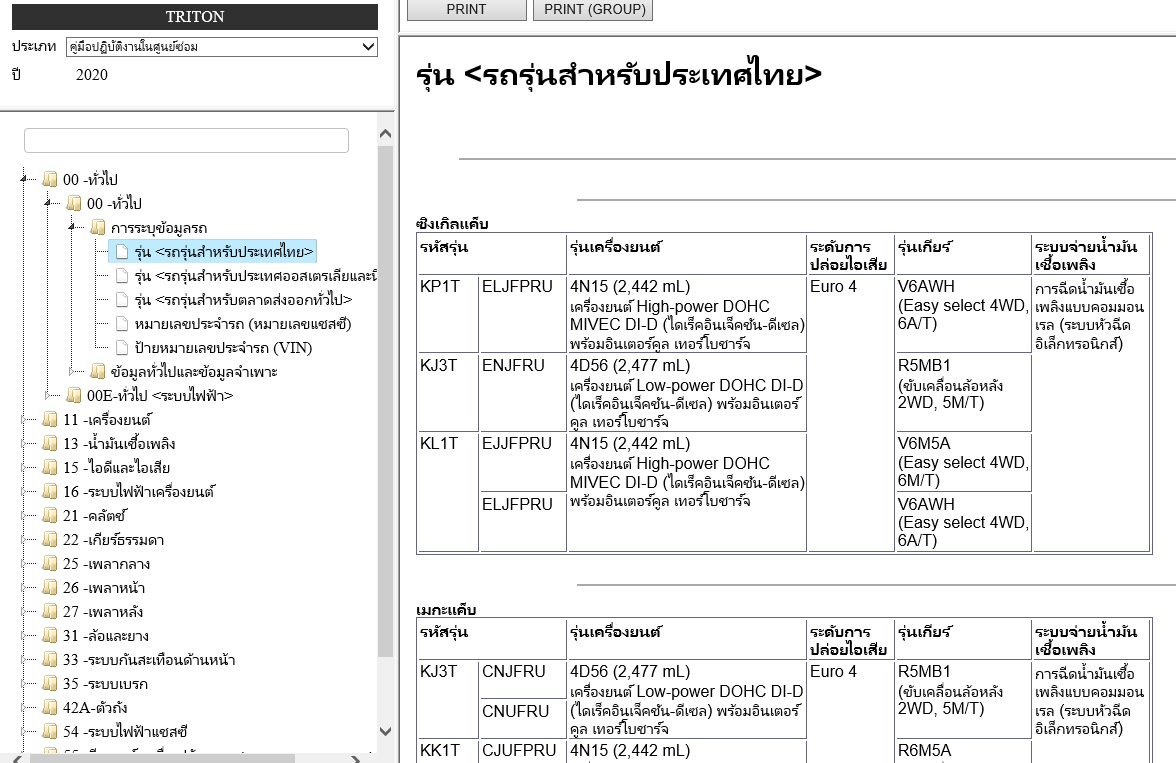Click the TRITON title header
The height and width of the screenshot is (763, 1176).
coord(195,17)
